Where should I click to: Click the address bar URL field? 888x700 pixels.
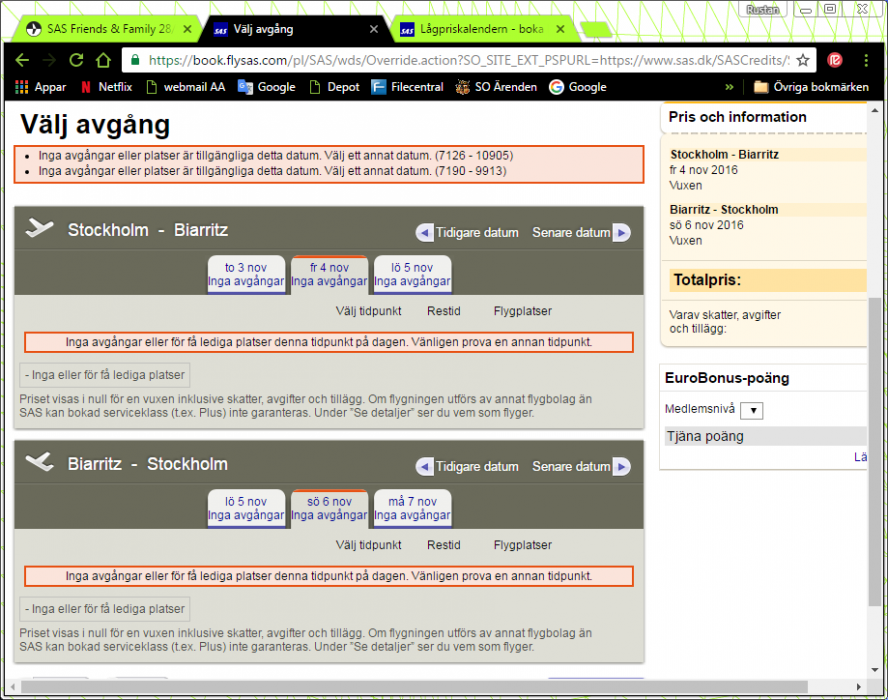point(460,60)
